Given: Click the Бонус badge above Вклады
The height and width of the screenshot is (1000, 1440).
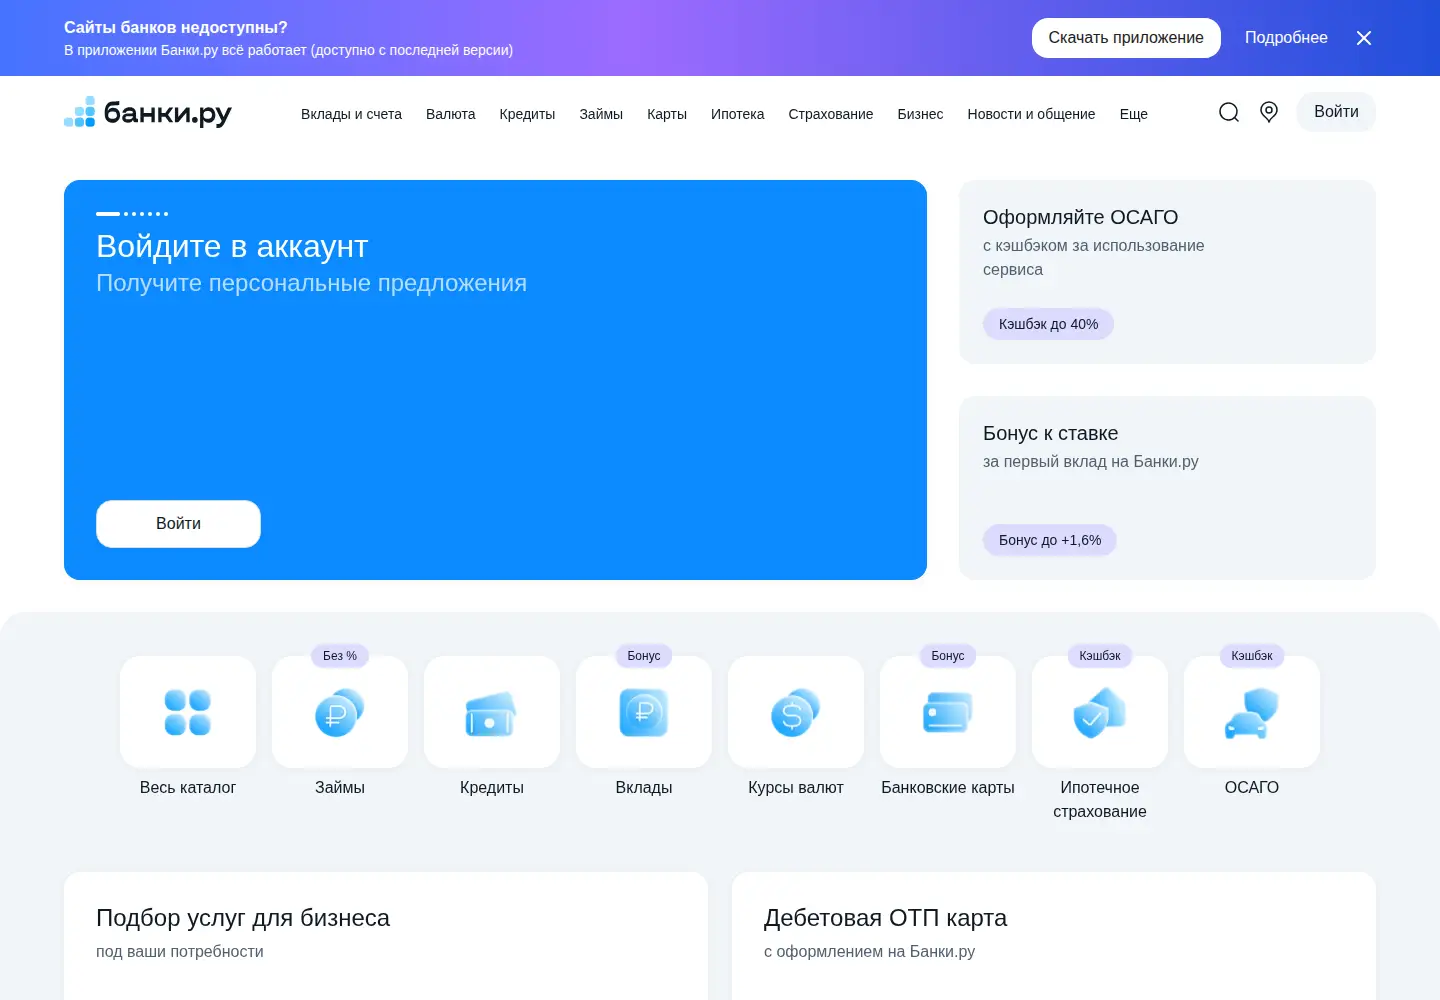Looking at the screenshot, I should tap(644, 656).
